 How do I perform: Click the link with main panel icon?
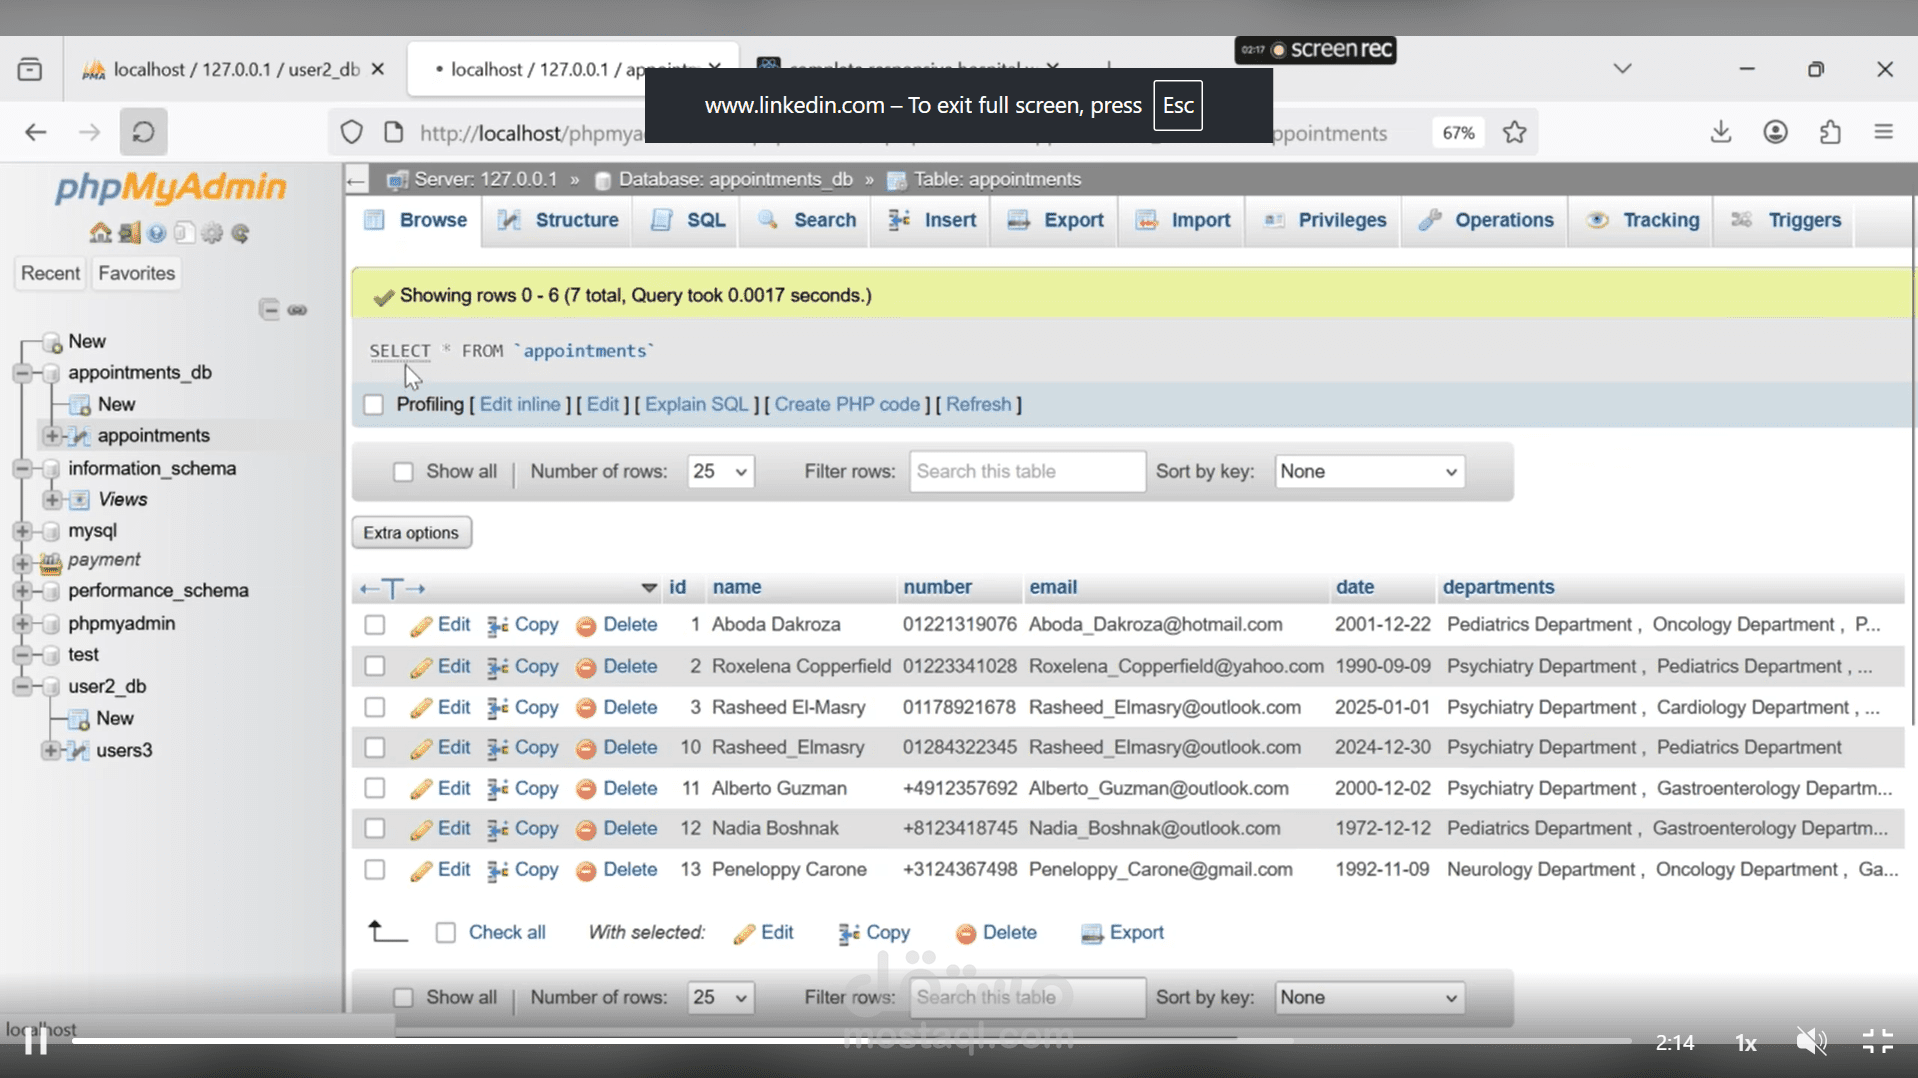[297, 310]
